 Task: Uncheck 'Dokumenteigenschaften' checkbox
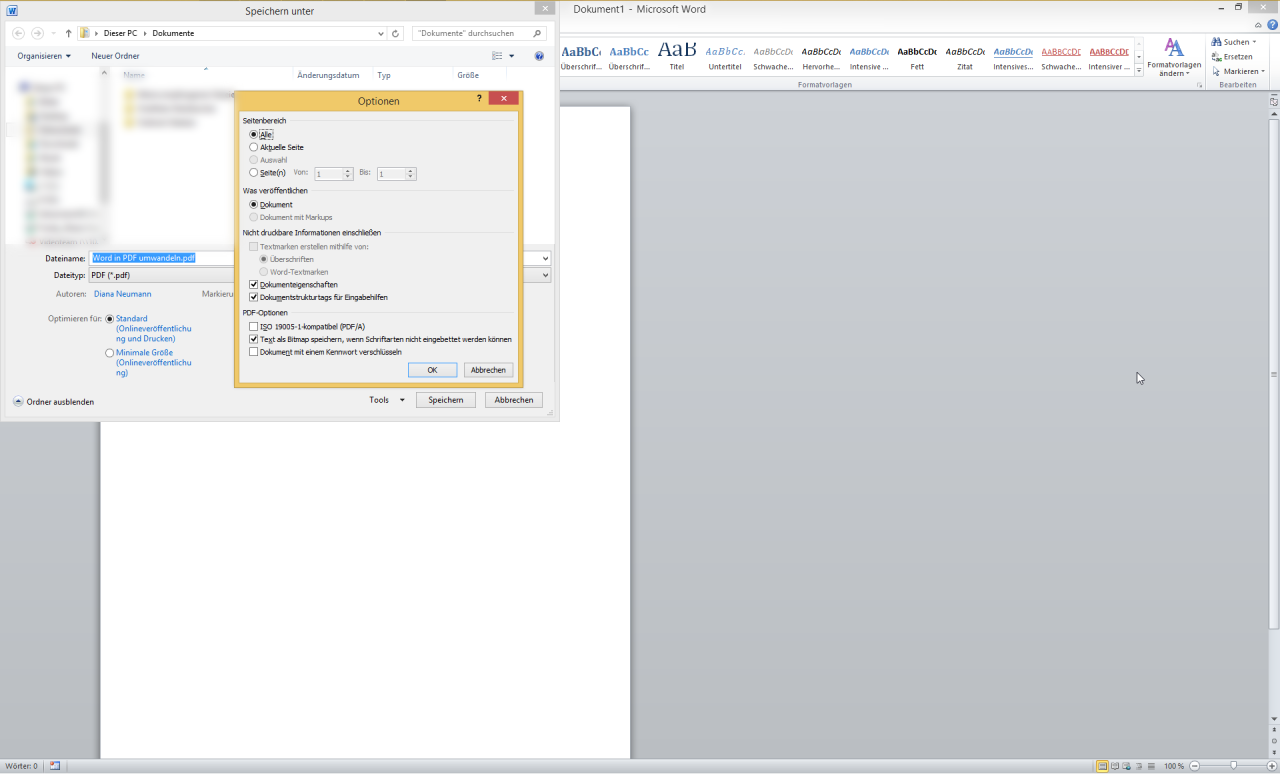(254, 285)
